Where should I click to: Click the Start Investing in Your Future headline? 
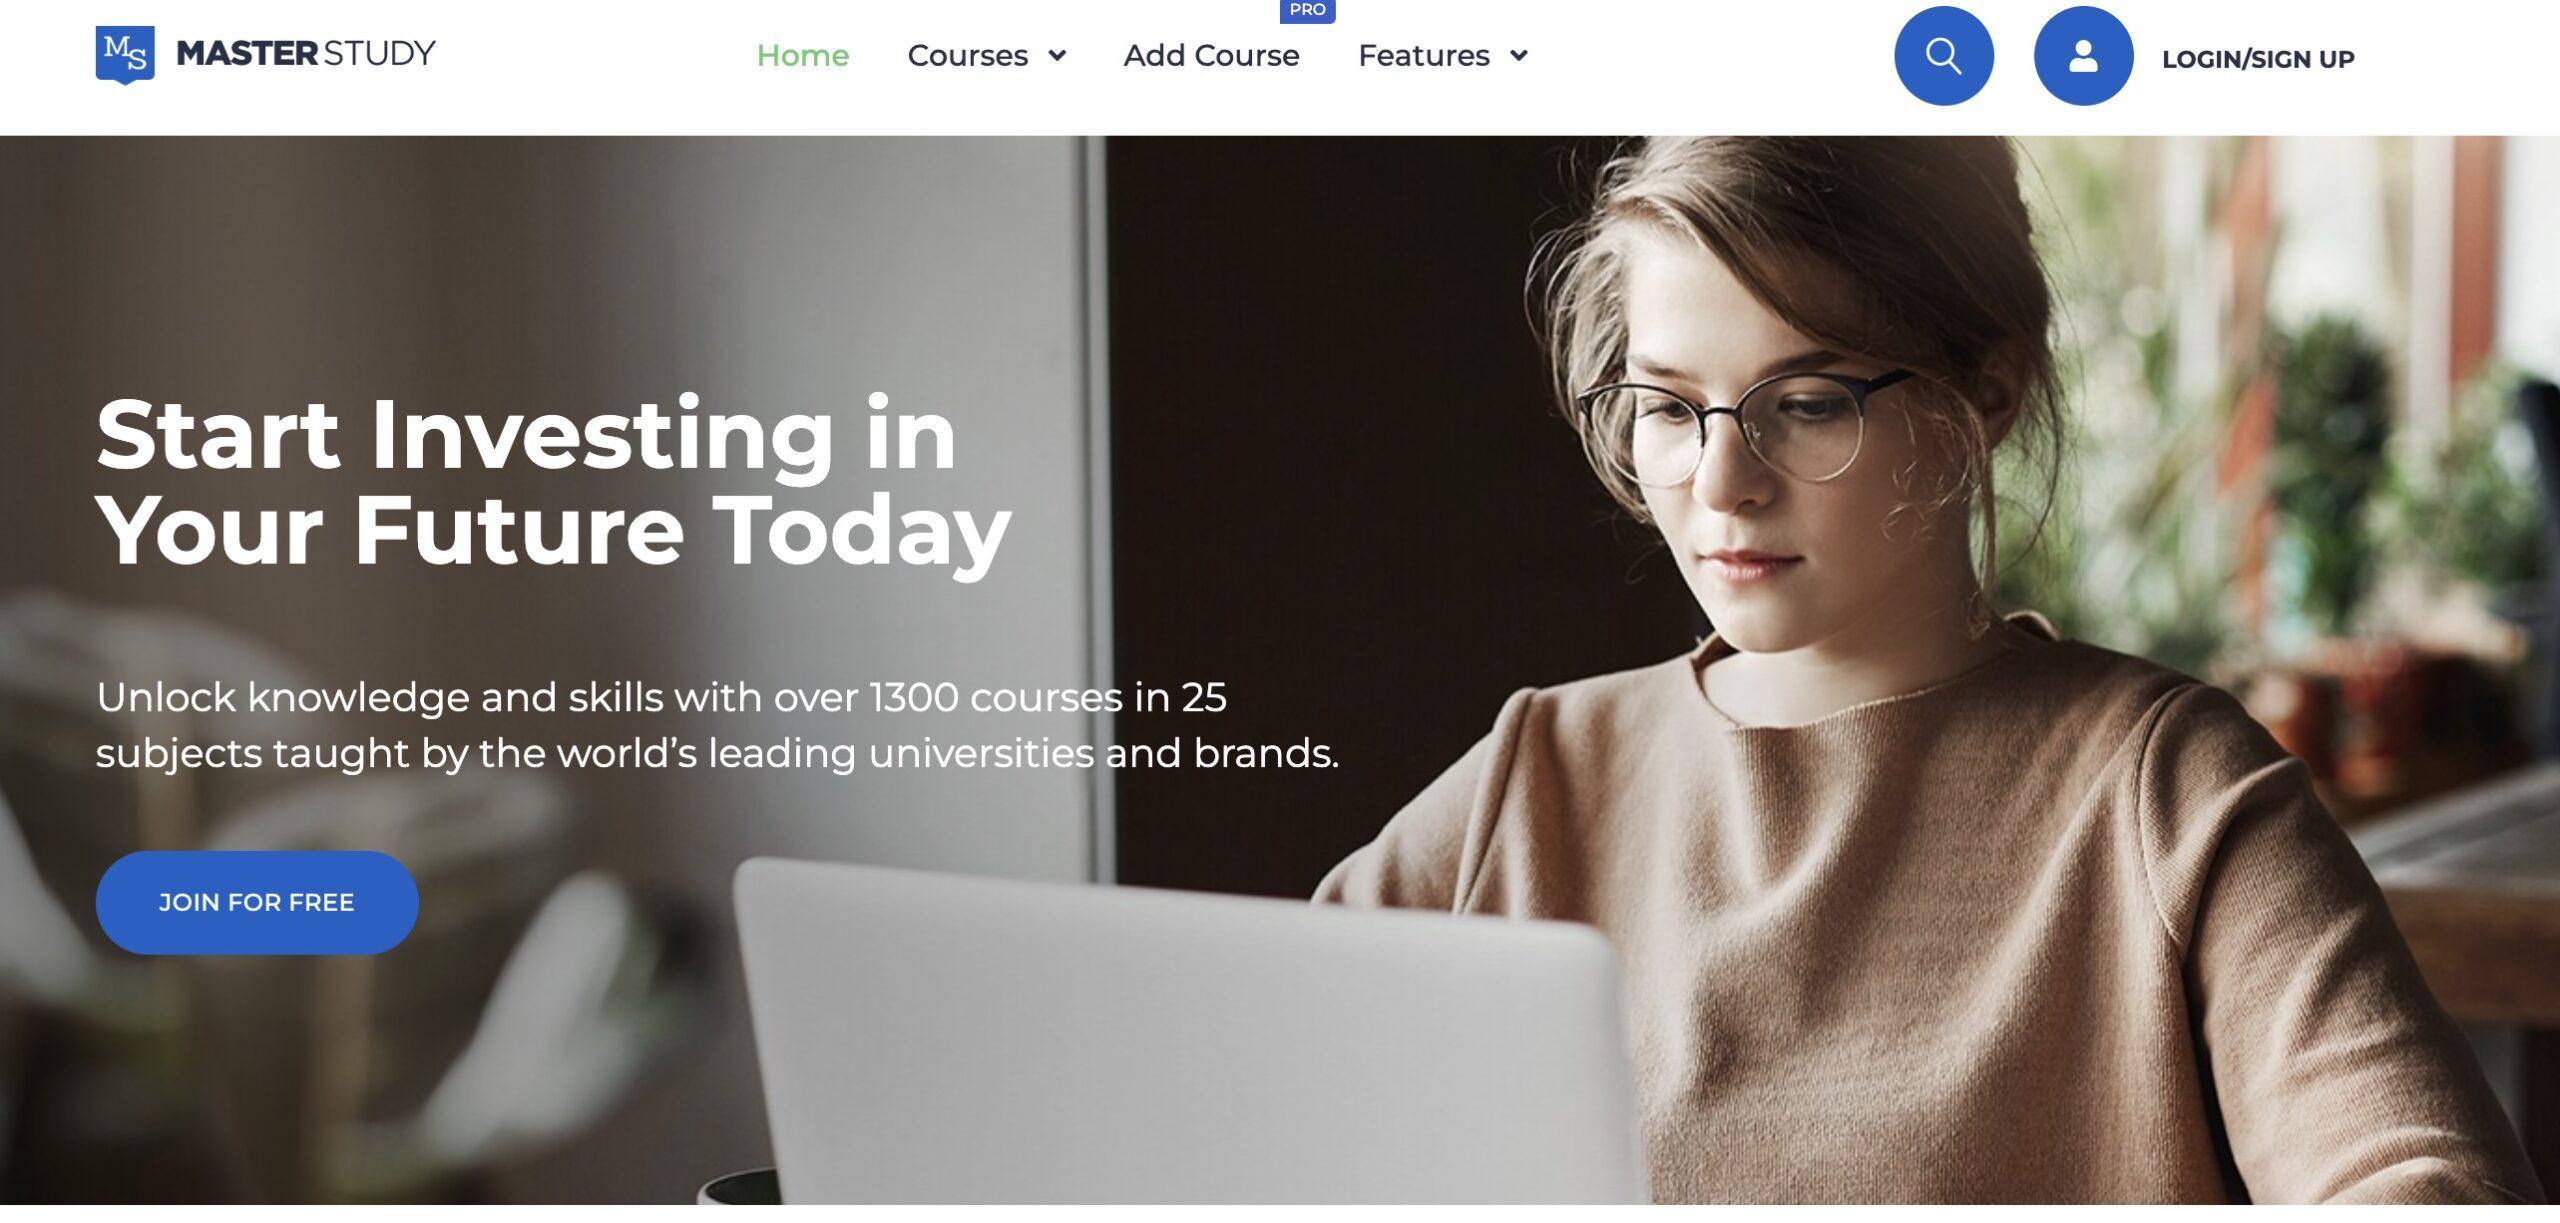click(554, 482)
